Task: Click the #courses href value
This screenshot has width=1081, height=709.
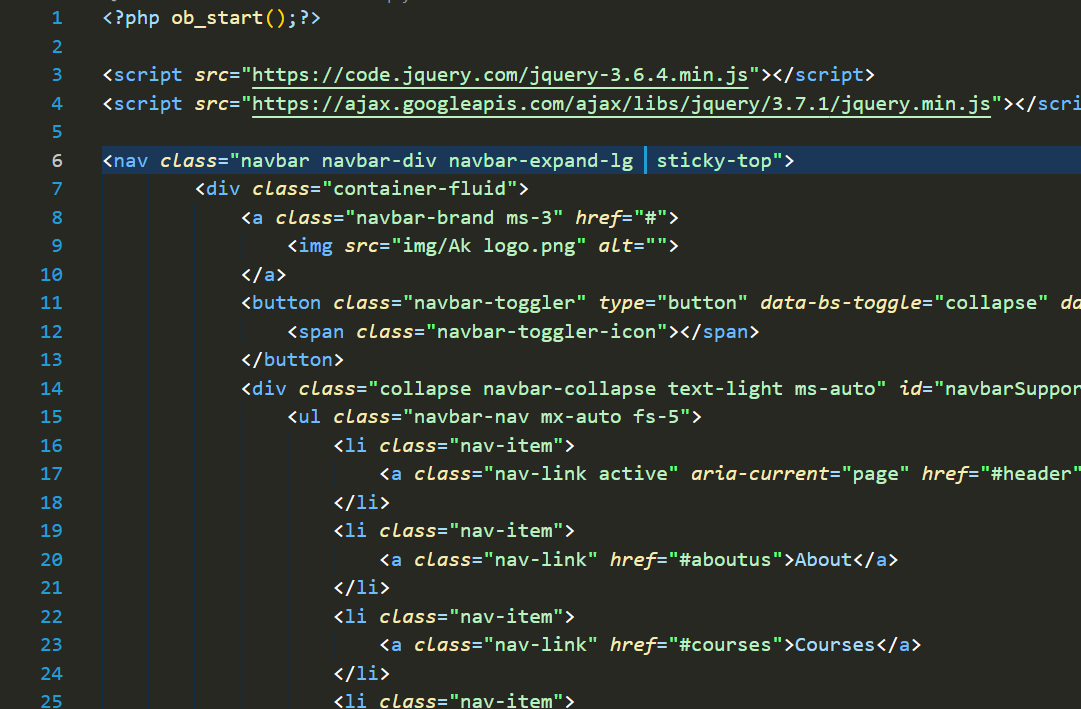Action: (x=726, y=645)
